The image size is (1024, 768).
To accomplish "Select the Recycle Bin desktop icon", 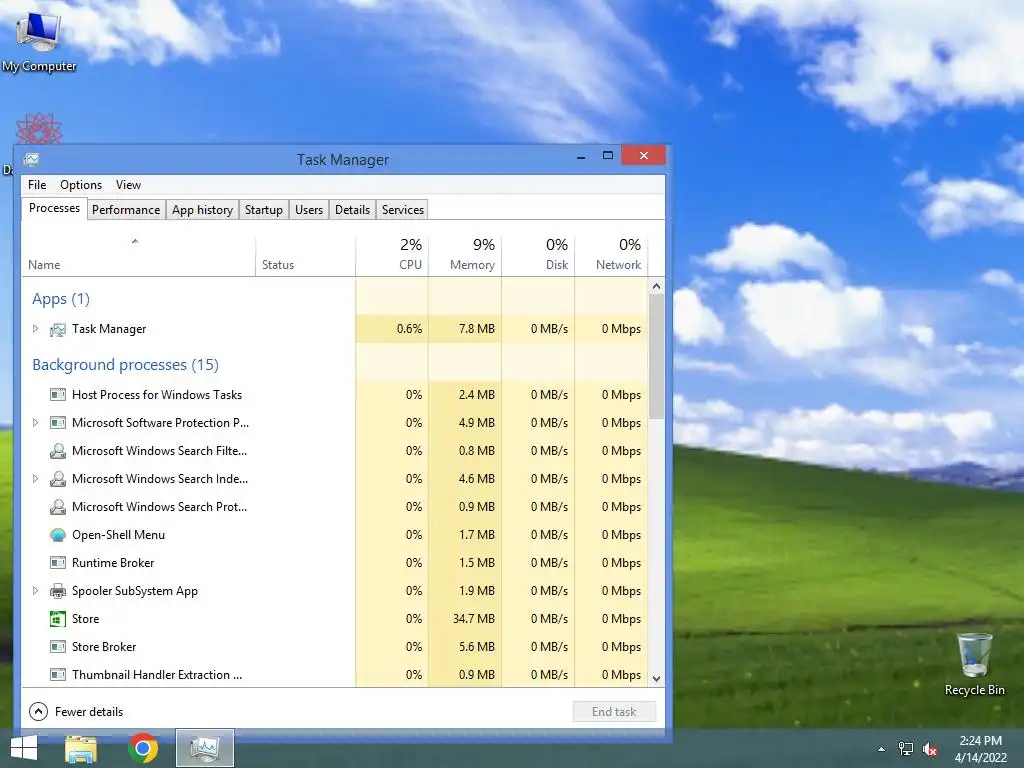I will tap(974, 664).
